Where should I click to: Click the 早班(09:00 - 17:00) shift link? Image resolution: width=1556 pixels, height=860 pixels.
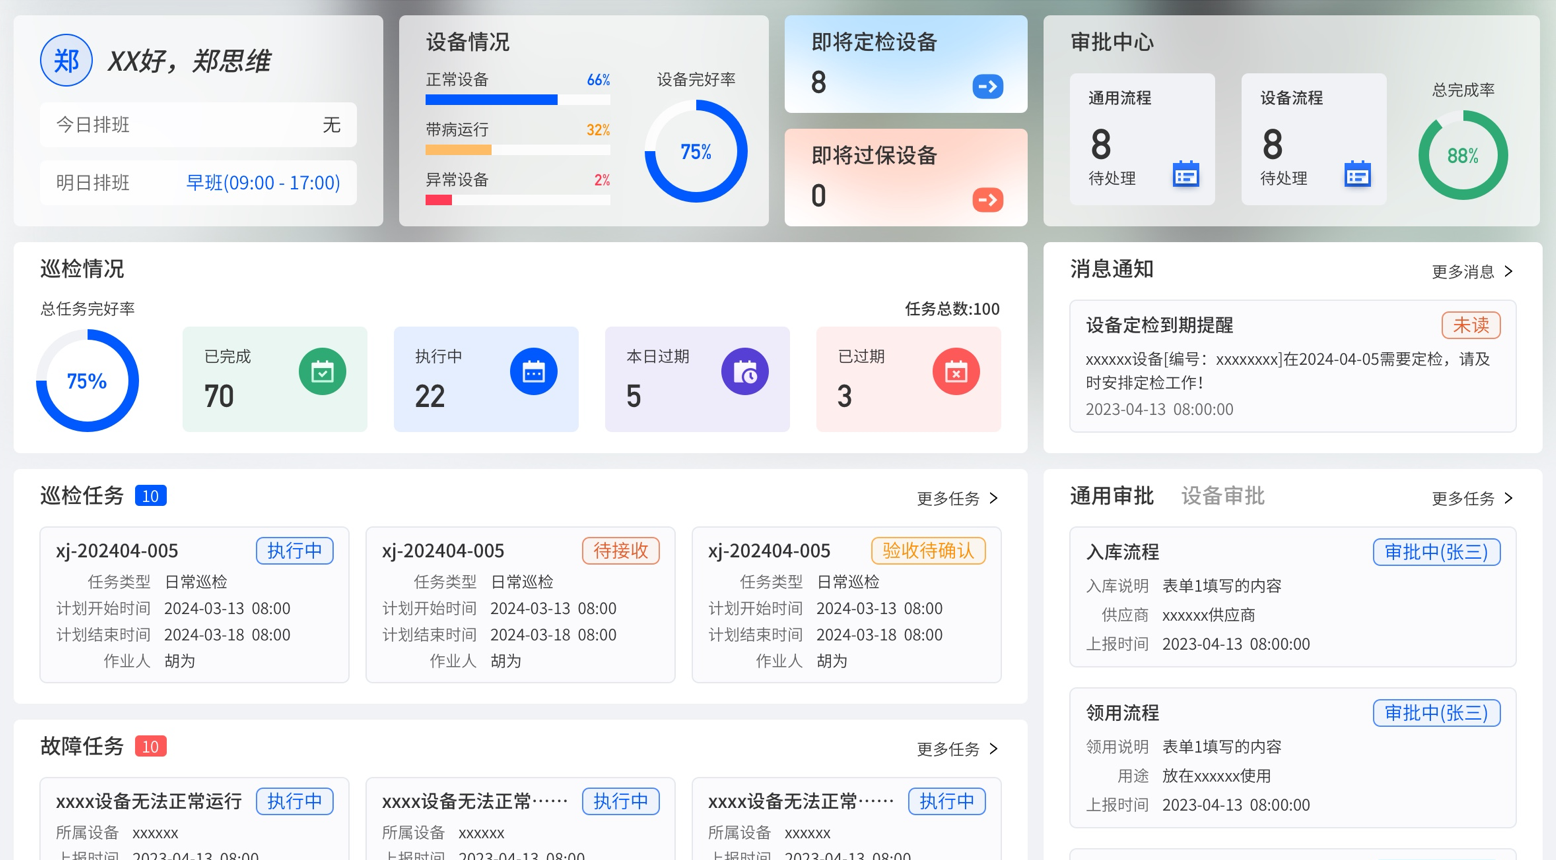(263, 183)
